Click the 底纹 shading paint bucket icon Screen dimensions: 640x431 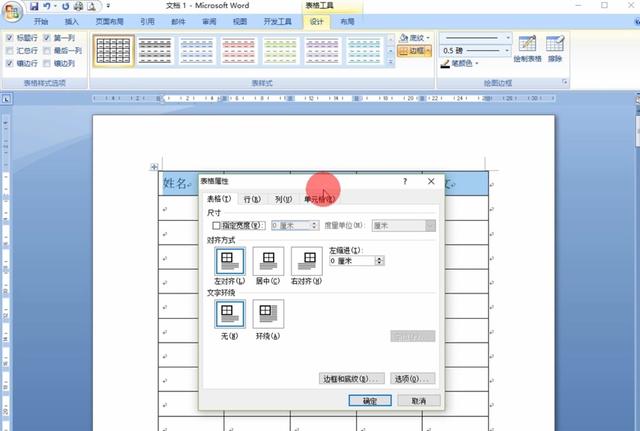pyautogui.click(x=404, y=38)
